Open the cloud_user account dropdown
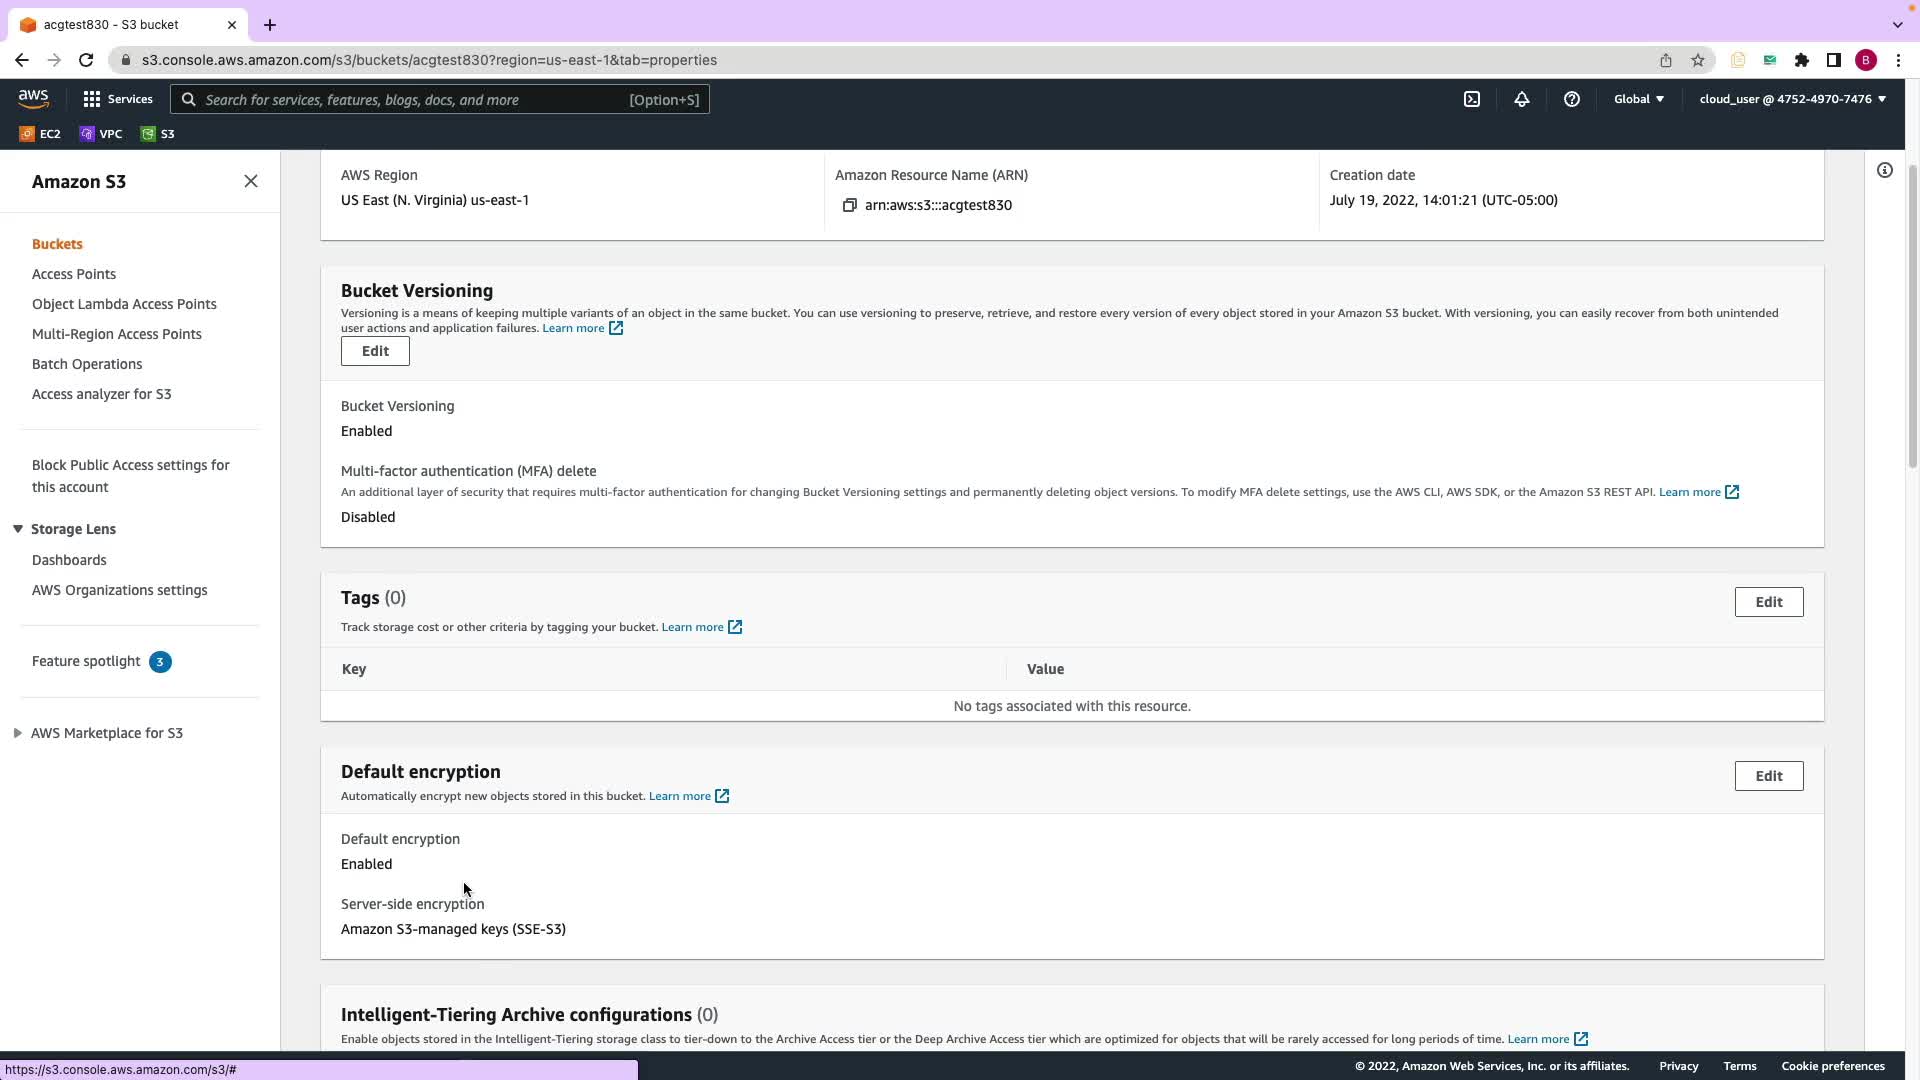The width and height of the screenshot is (1920, 1080). 1792,99
